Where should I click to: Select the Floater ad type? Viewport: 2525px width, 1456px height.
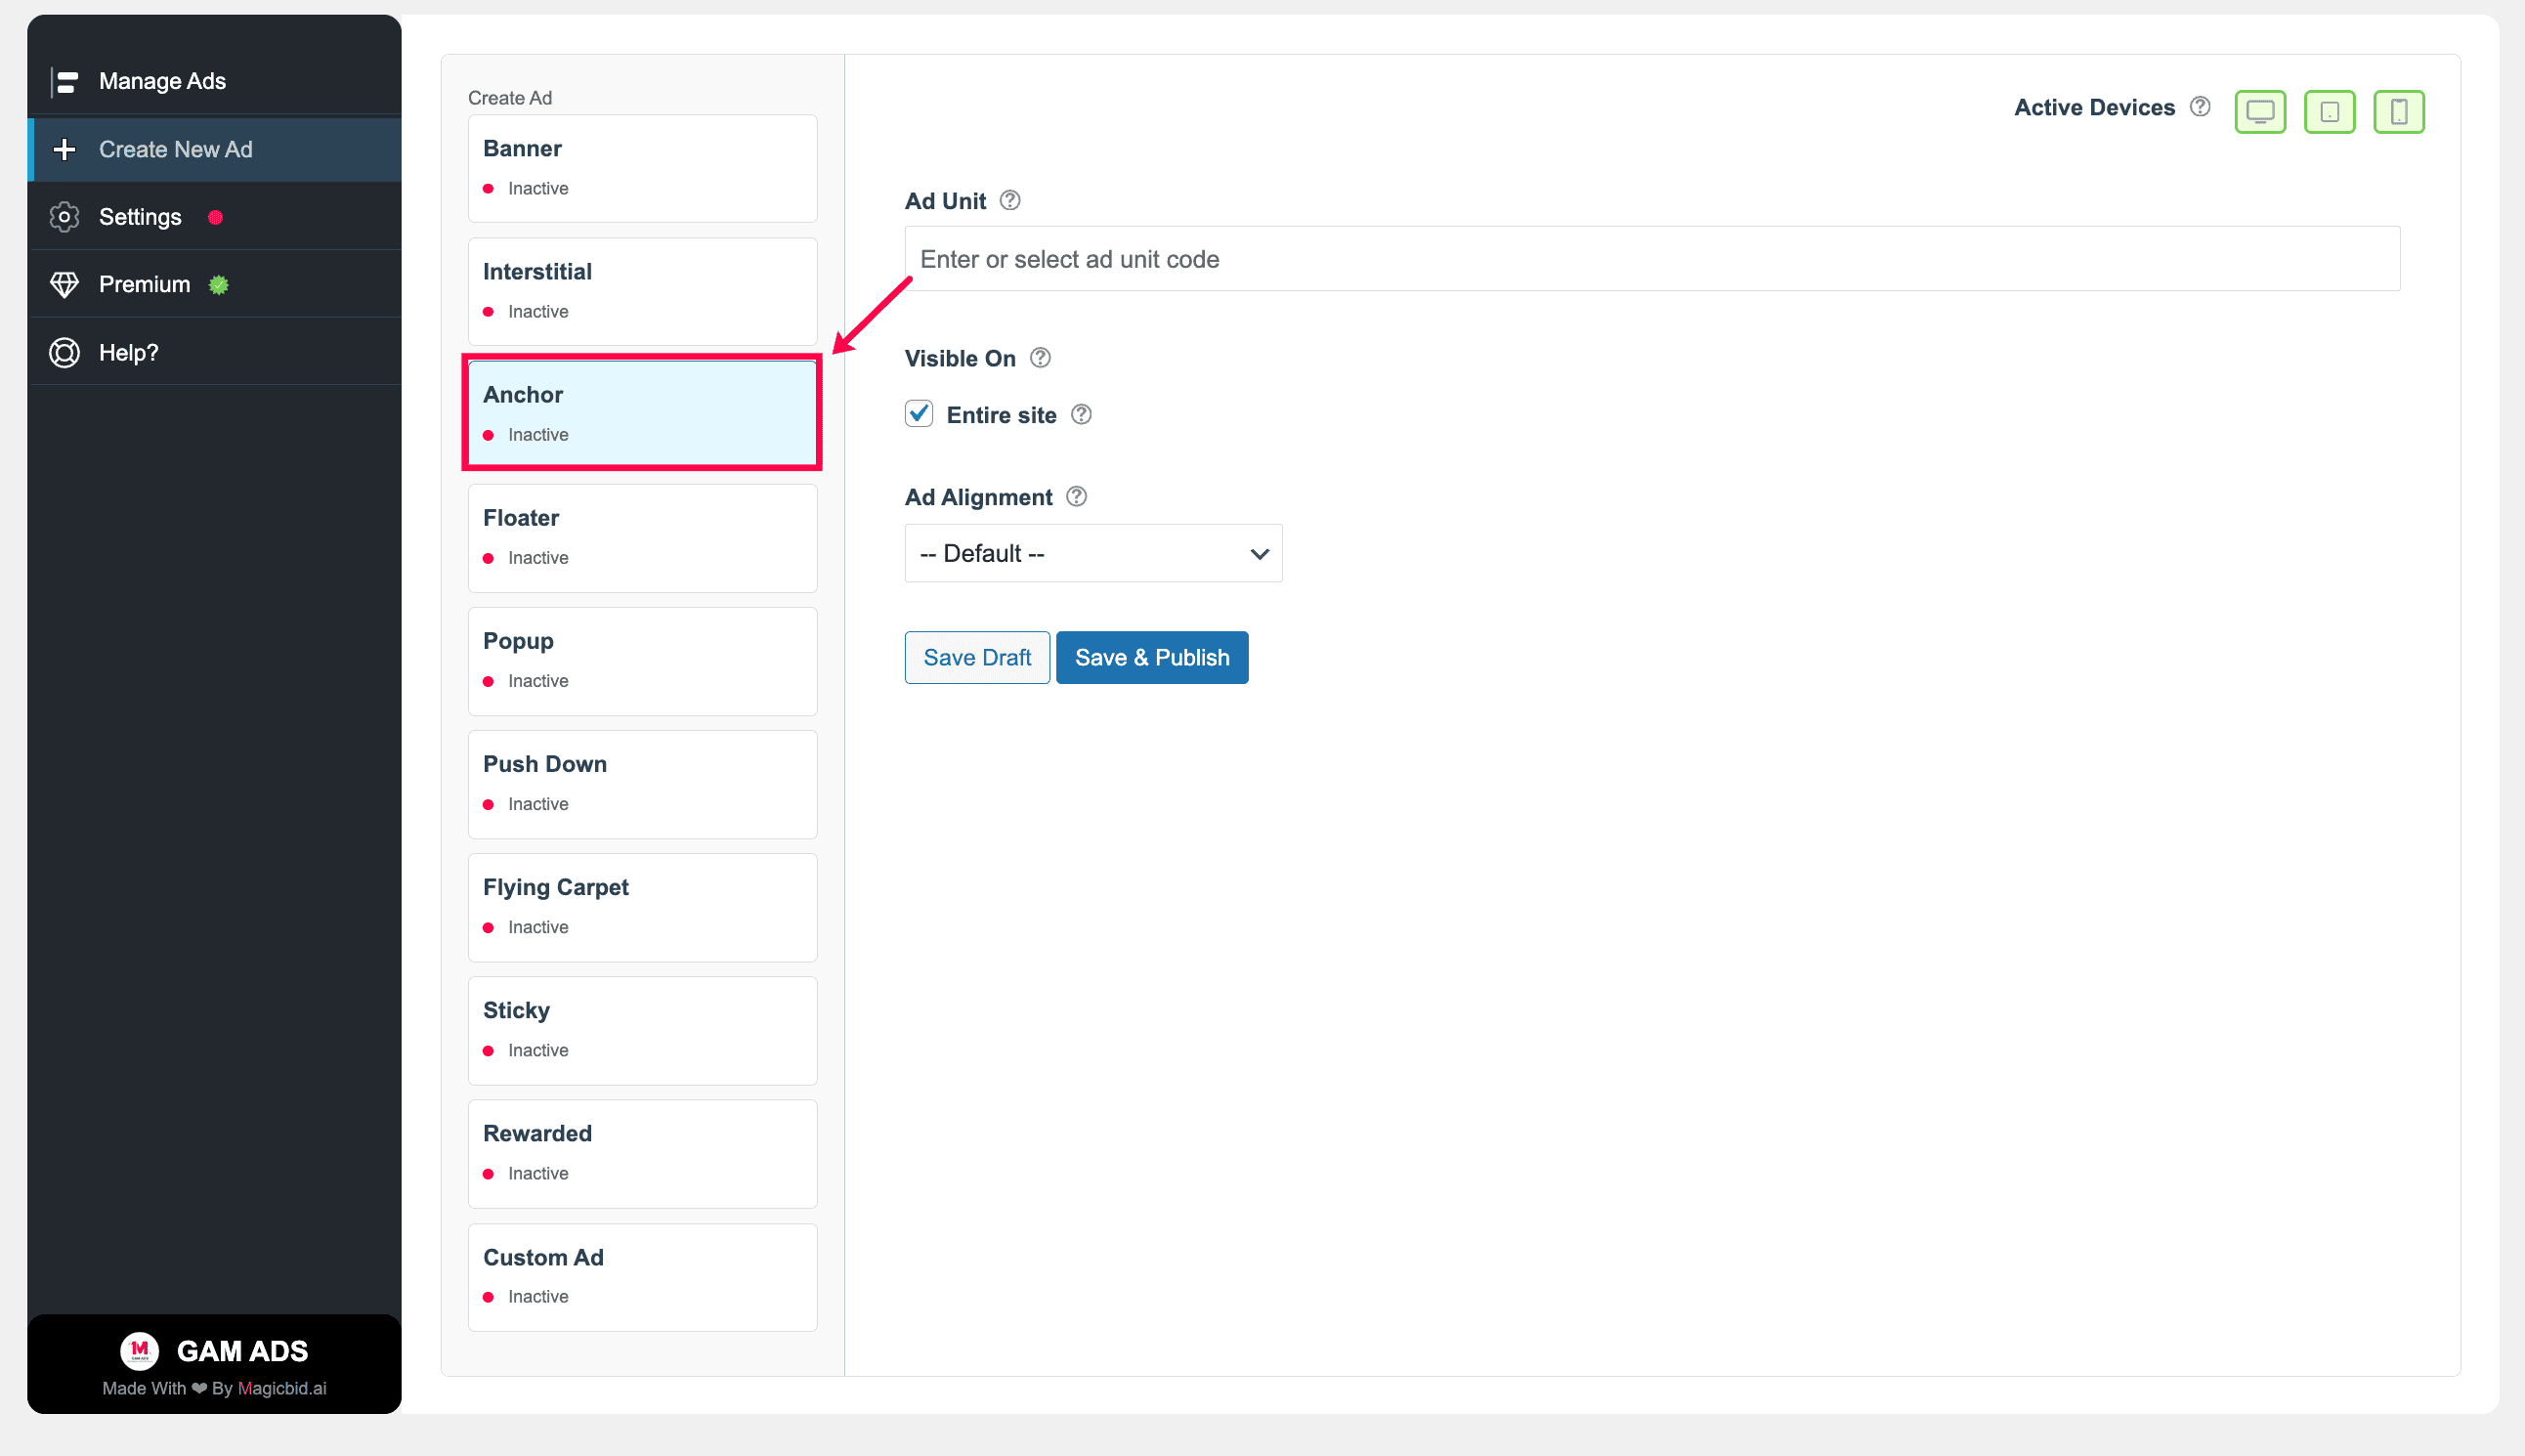pos(642,538)
